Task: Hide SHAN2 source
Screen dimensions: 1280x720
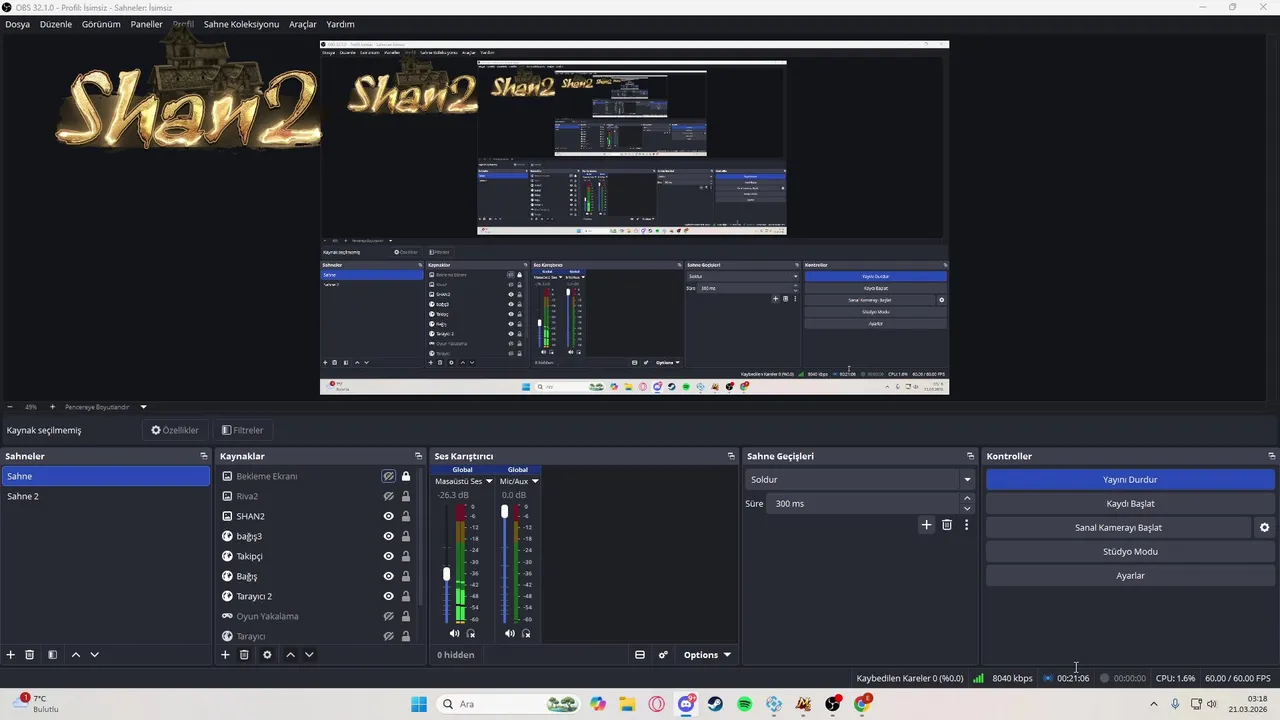Action: pos(389,517)
